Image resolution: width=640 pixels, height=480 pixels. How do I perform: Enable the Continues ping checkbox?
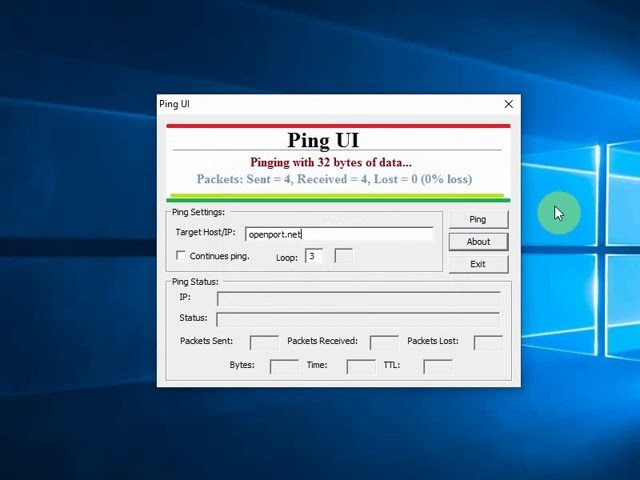(180, 256)
